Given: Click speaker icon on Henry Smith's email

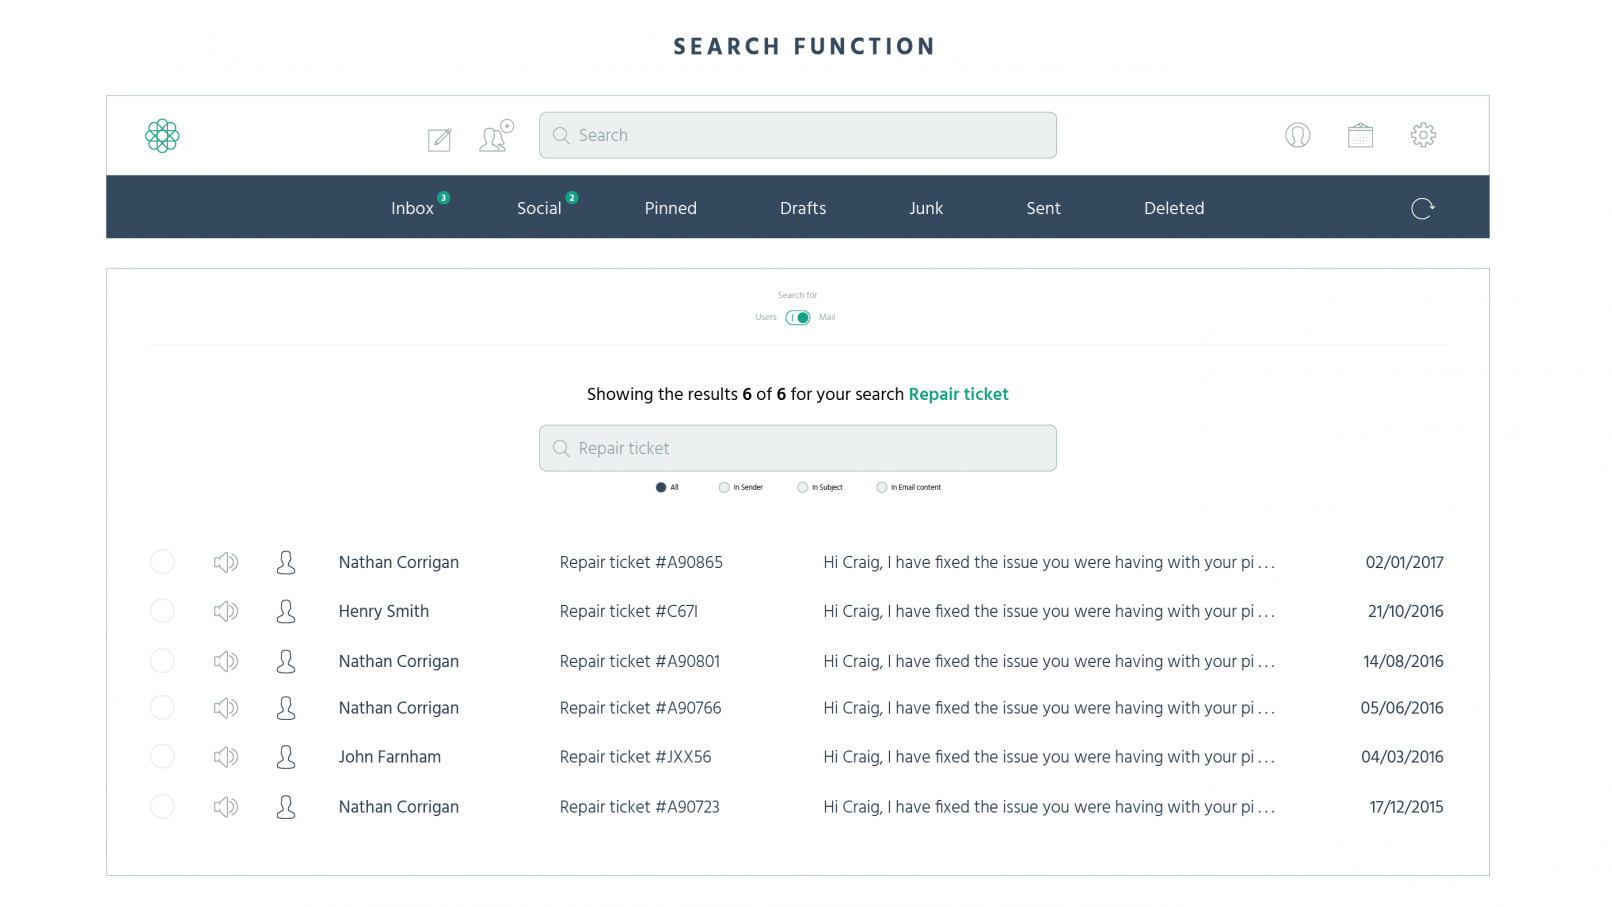Looking at the screenshot, I should coord(225,611).
